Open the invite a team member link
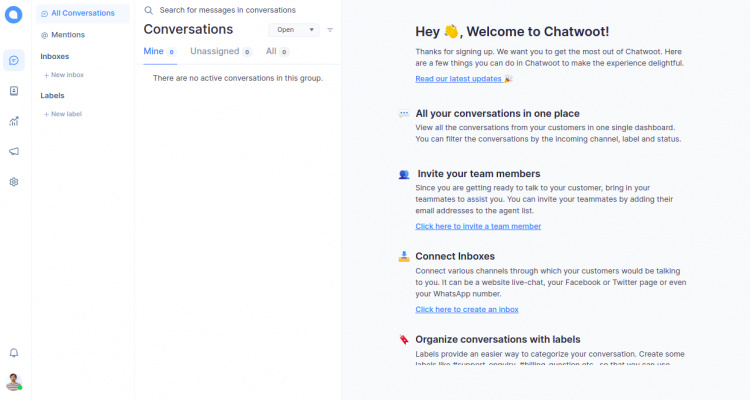Viewport: 750px width, 400px height. click(478, 226)
